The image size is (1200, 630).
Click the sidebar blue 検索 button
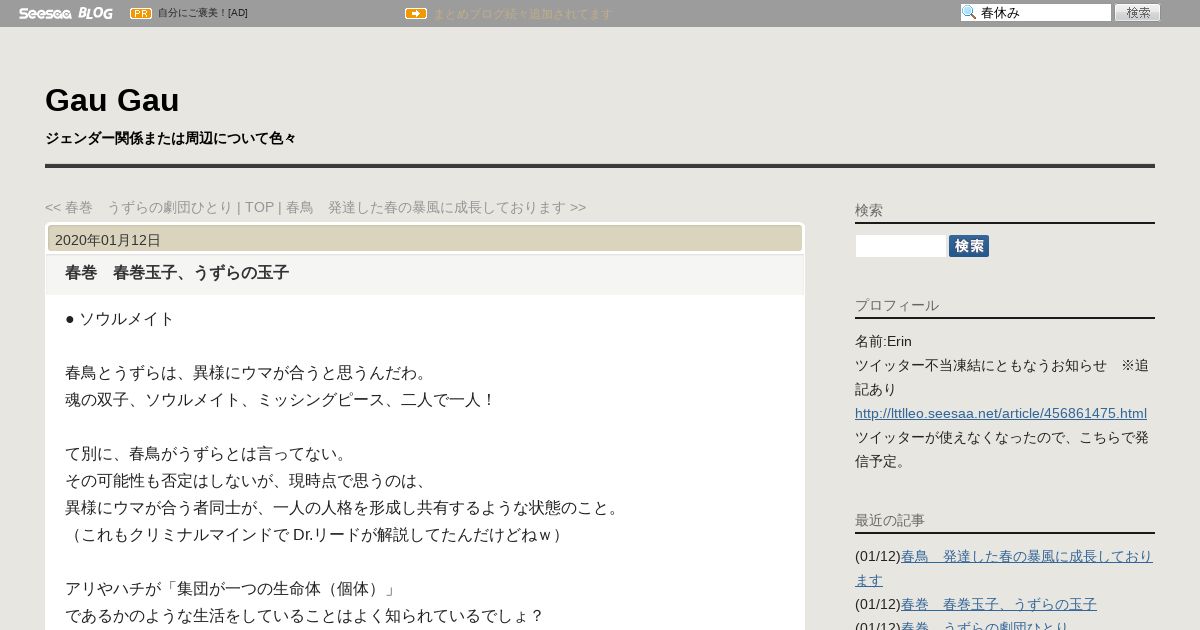click(969, 246)
